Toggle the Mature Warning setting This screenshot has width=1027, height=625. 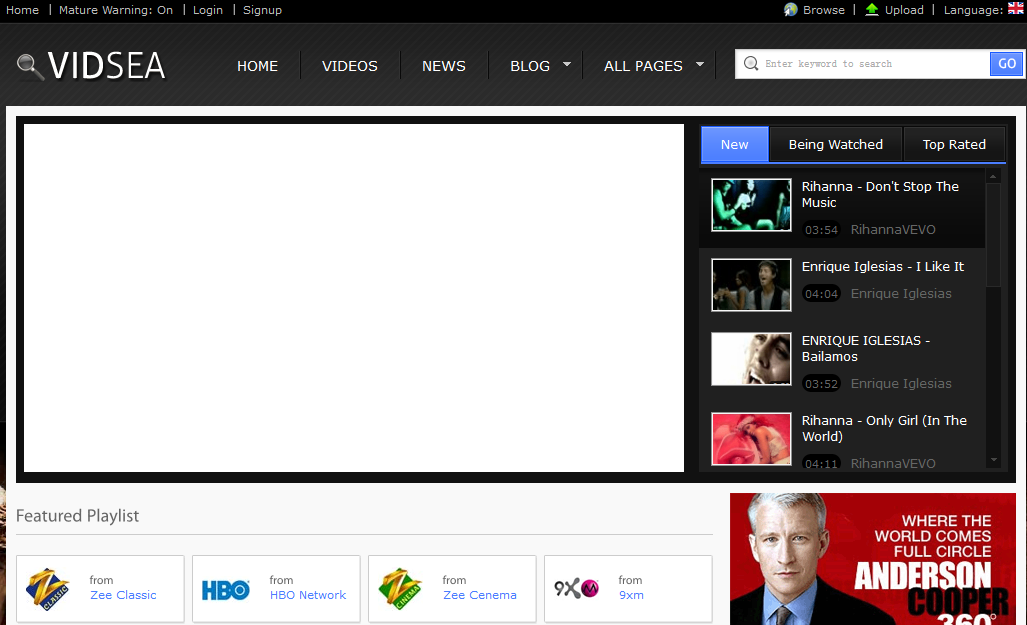[x=116, y=10]
